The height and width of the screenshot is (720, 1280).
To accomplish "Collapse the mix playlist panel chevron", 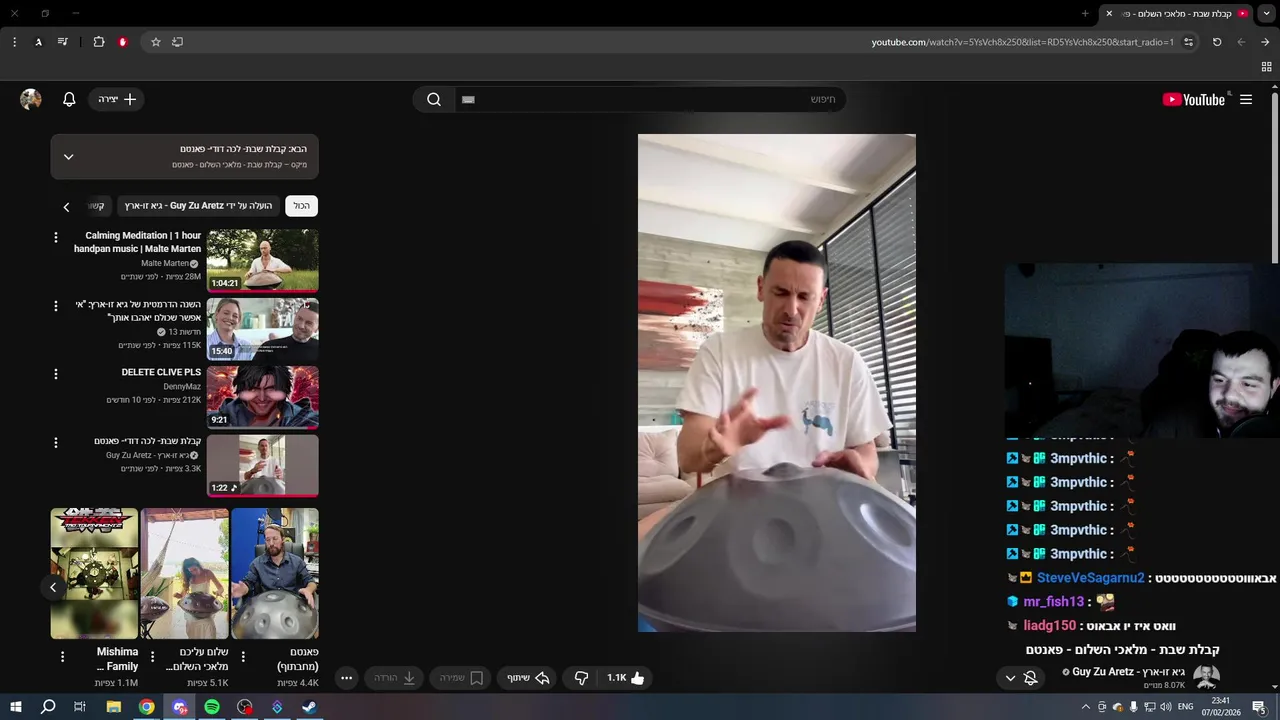I will click(68, 157).
